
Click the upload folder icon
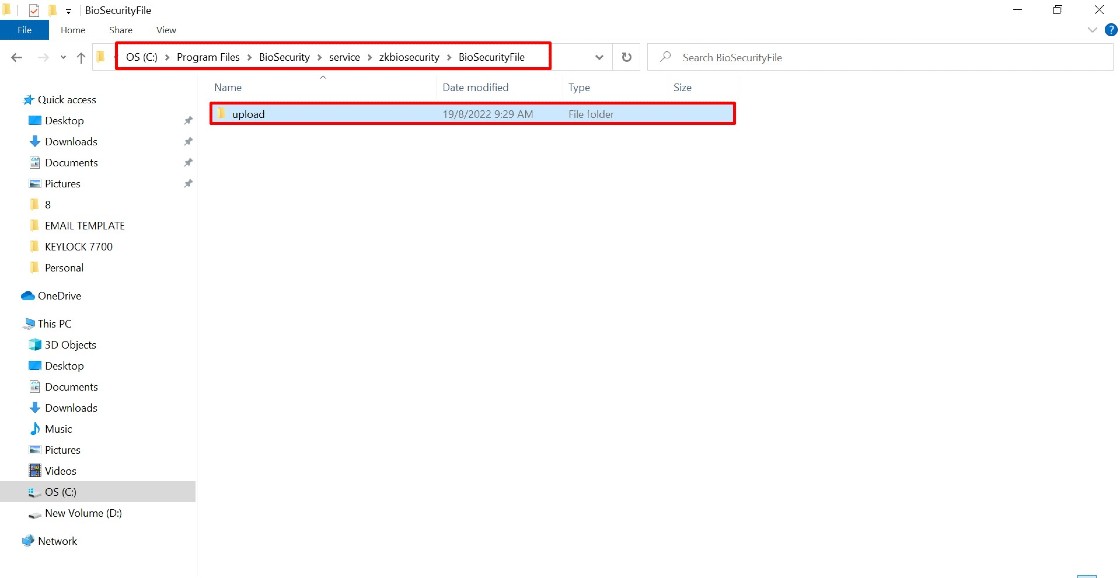[221, 114]
